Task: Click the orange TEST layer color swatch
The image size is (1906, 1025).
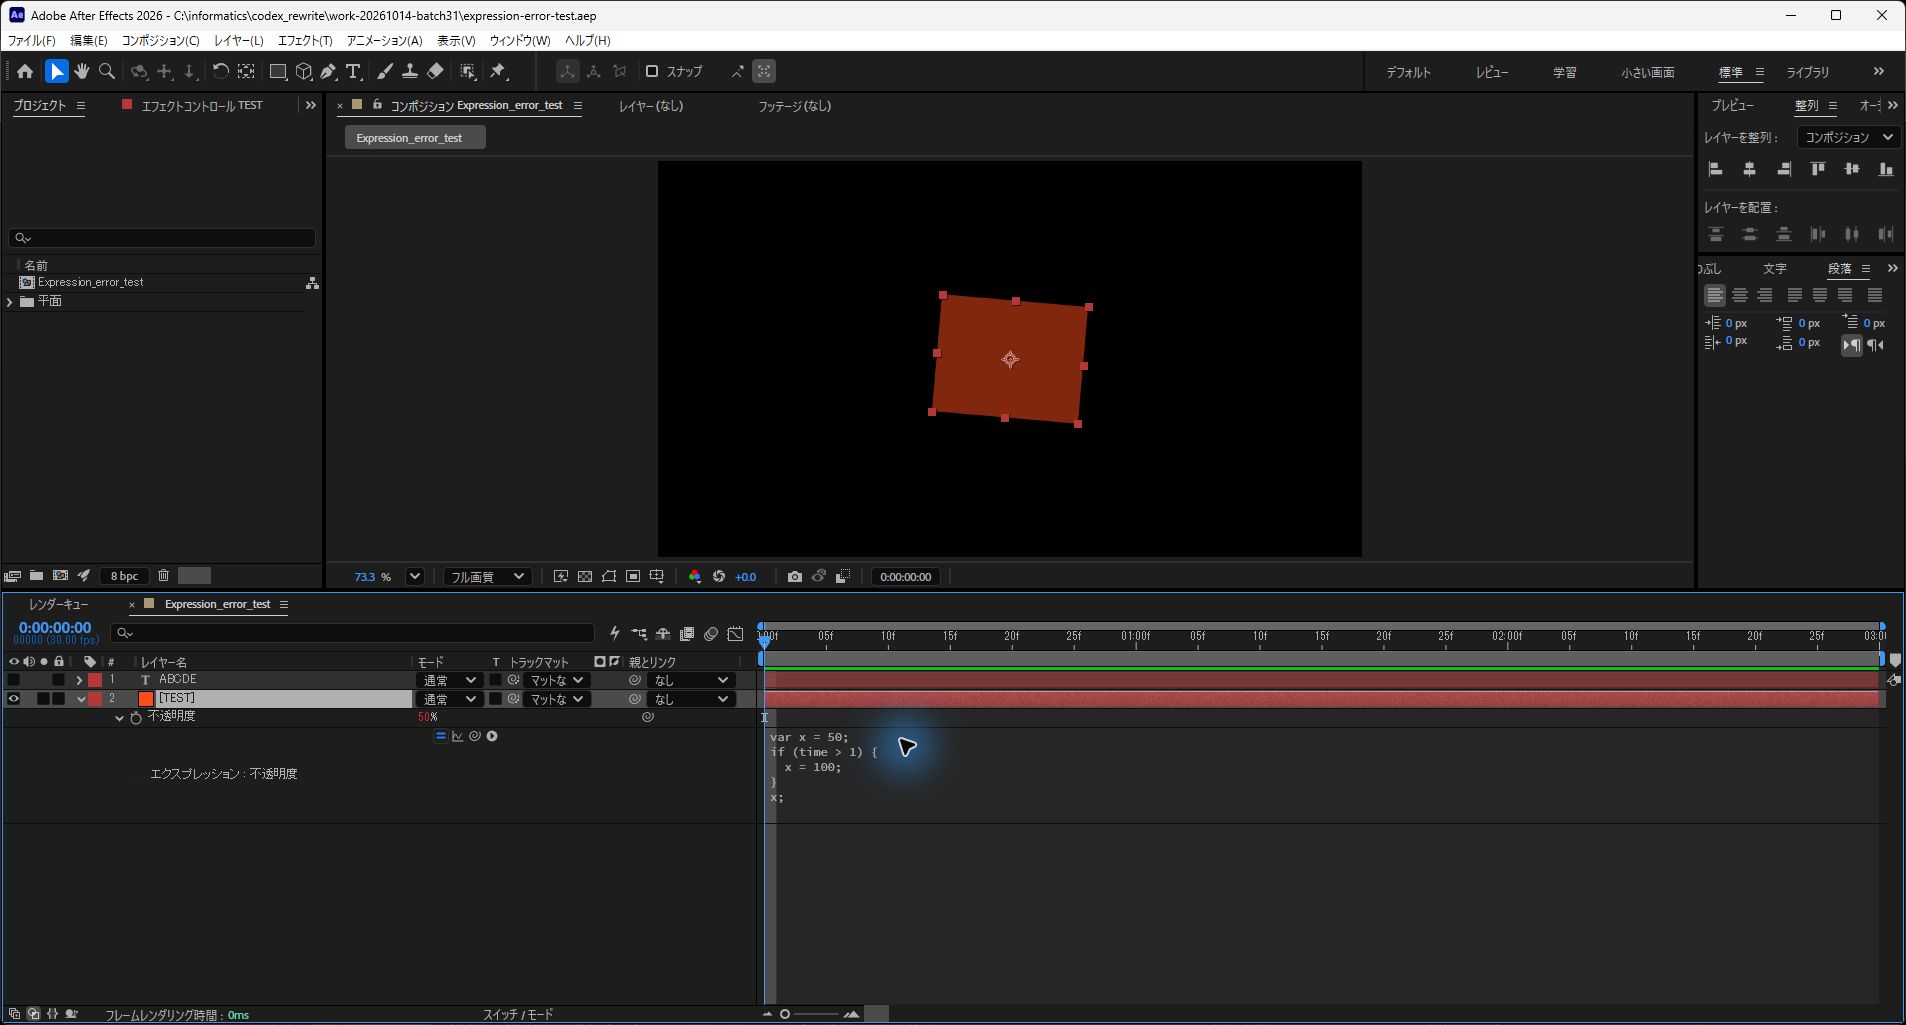Action: click(x=146, y=699)
